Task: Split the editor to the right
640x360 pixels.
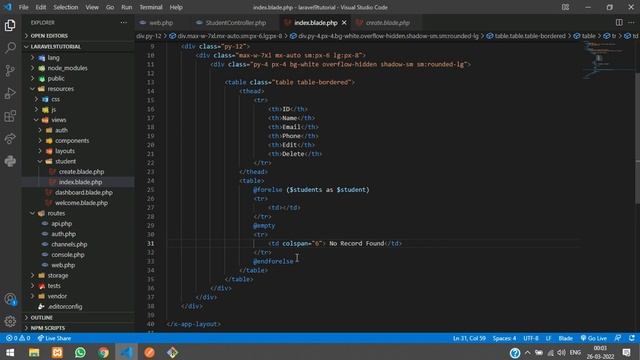Action: pyautogui.click(x=619, y=23)
